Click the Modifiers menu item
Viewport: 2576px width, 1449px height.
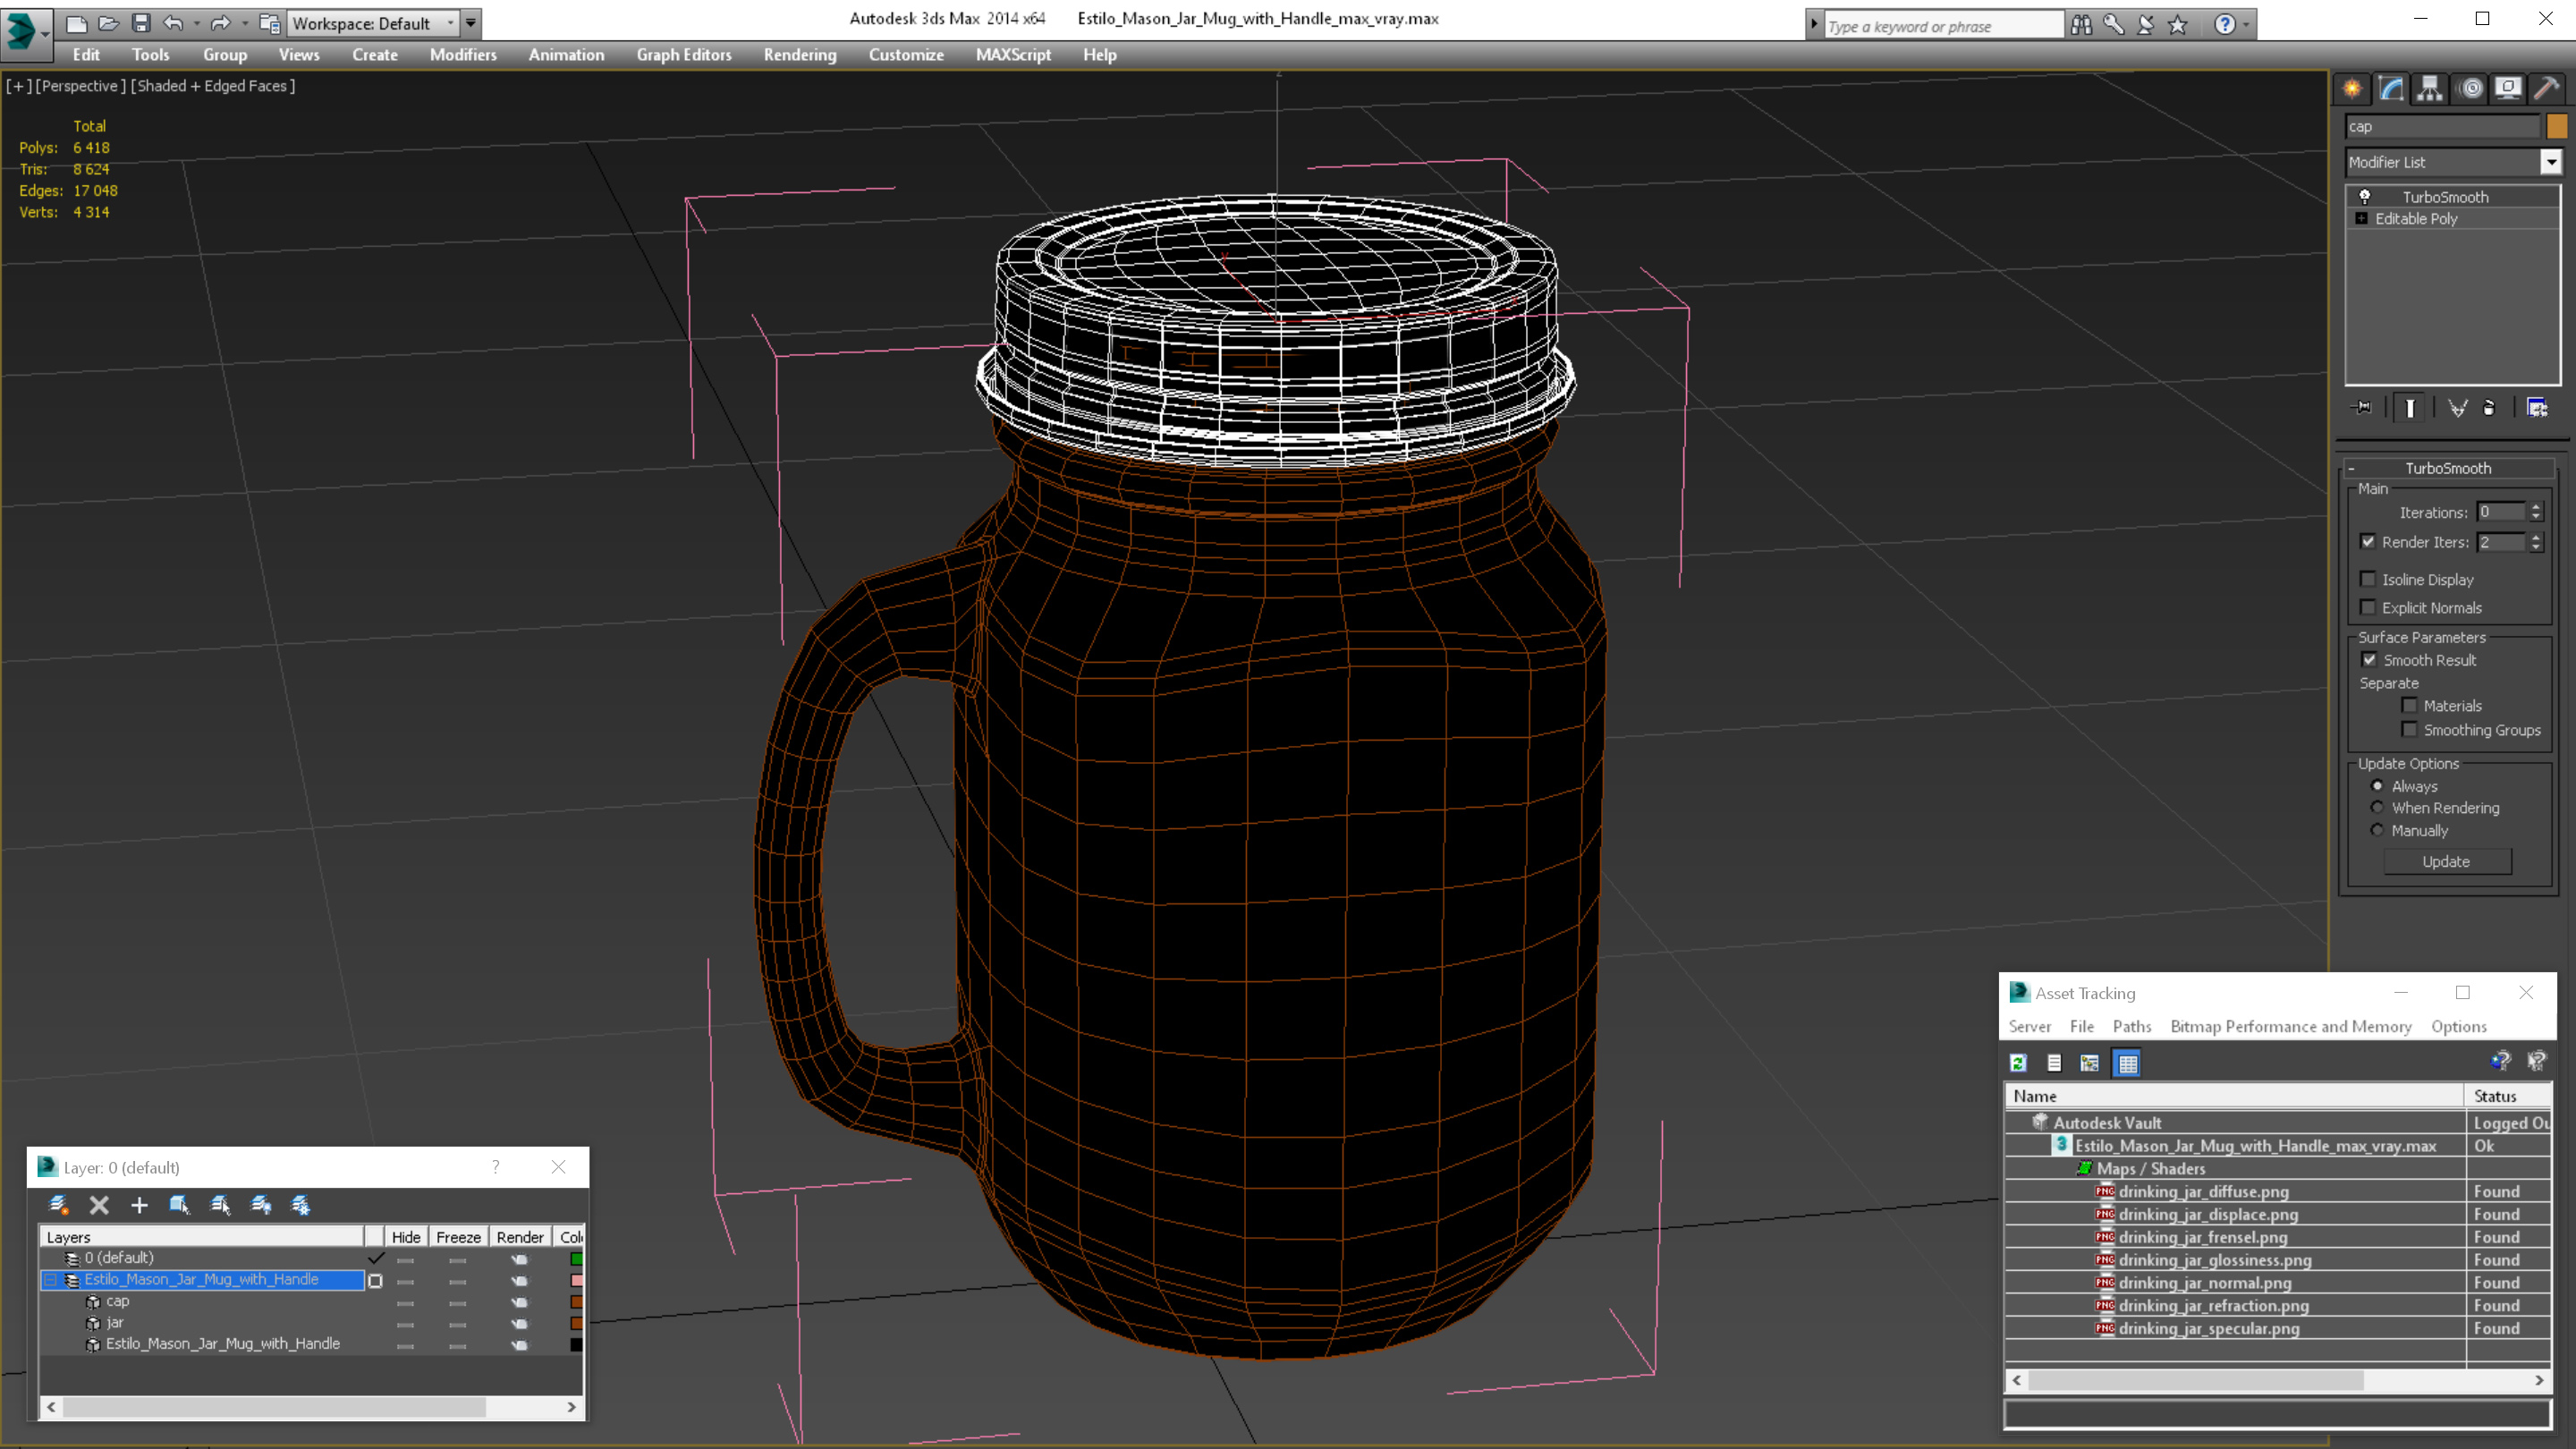click(463, 53)
